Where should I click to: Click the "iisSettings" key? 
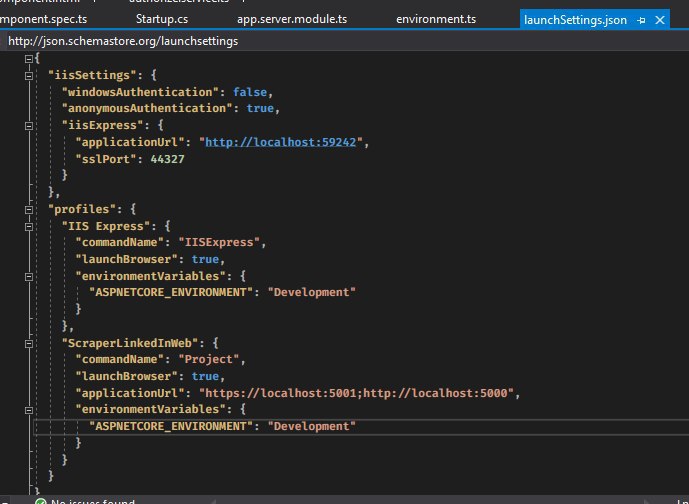92,75
